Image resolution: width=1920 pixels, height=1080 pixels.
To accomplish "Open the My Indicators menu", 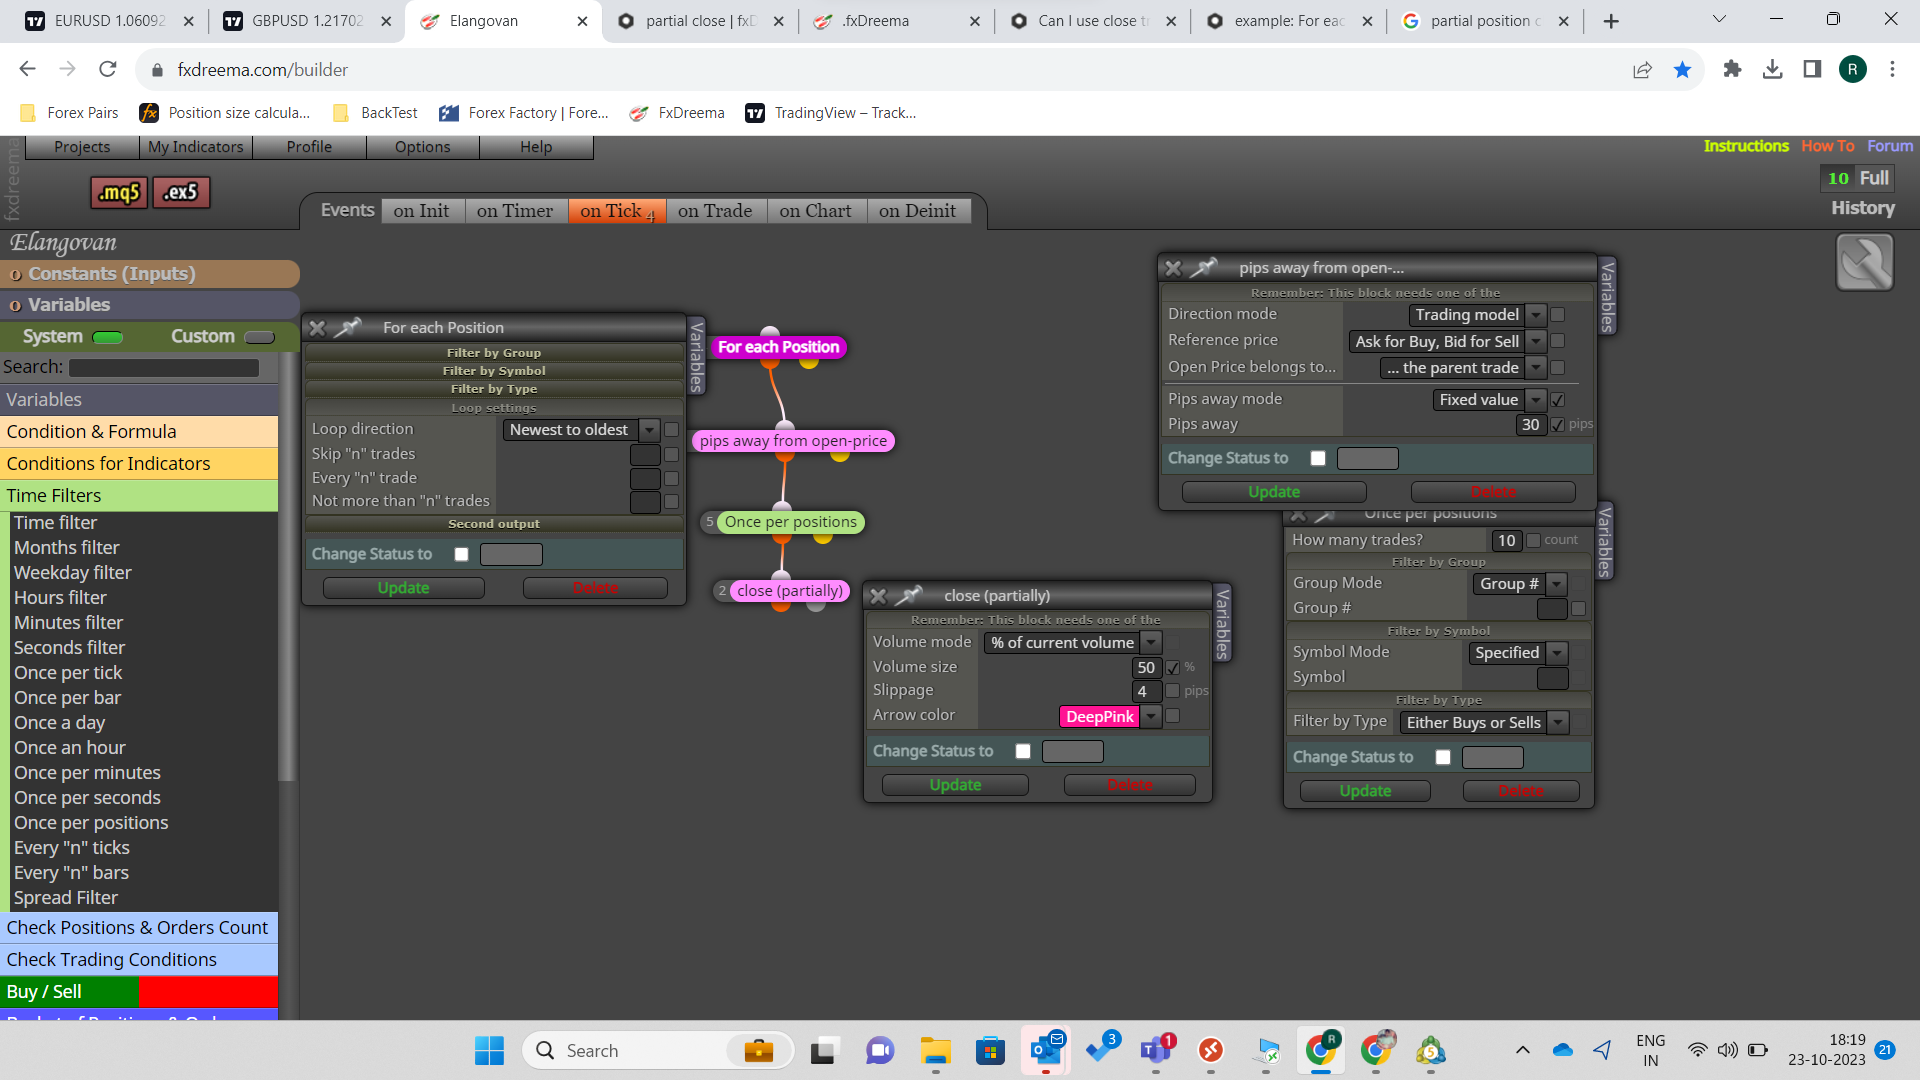I will coord(195,147).
